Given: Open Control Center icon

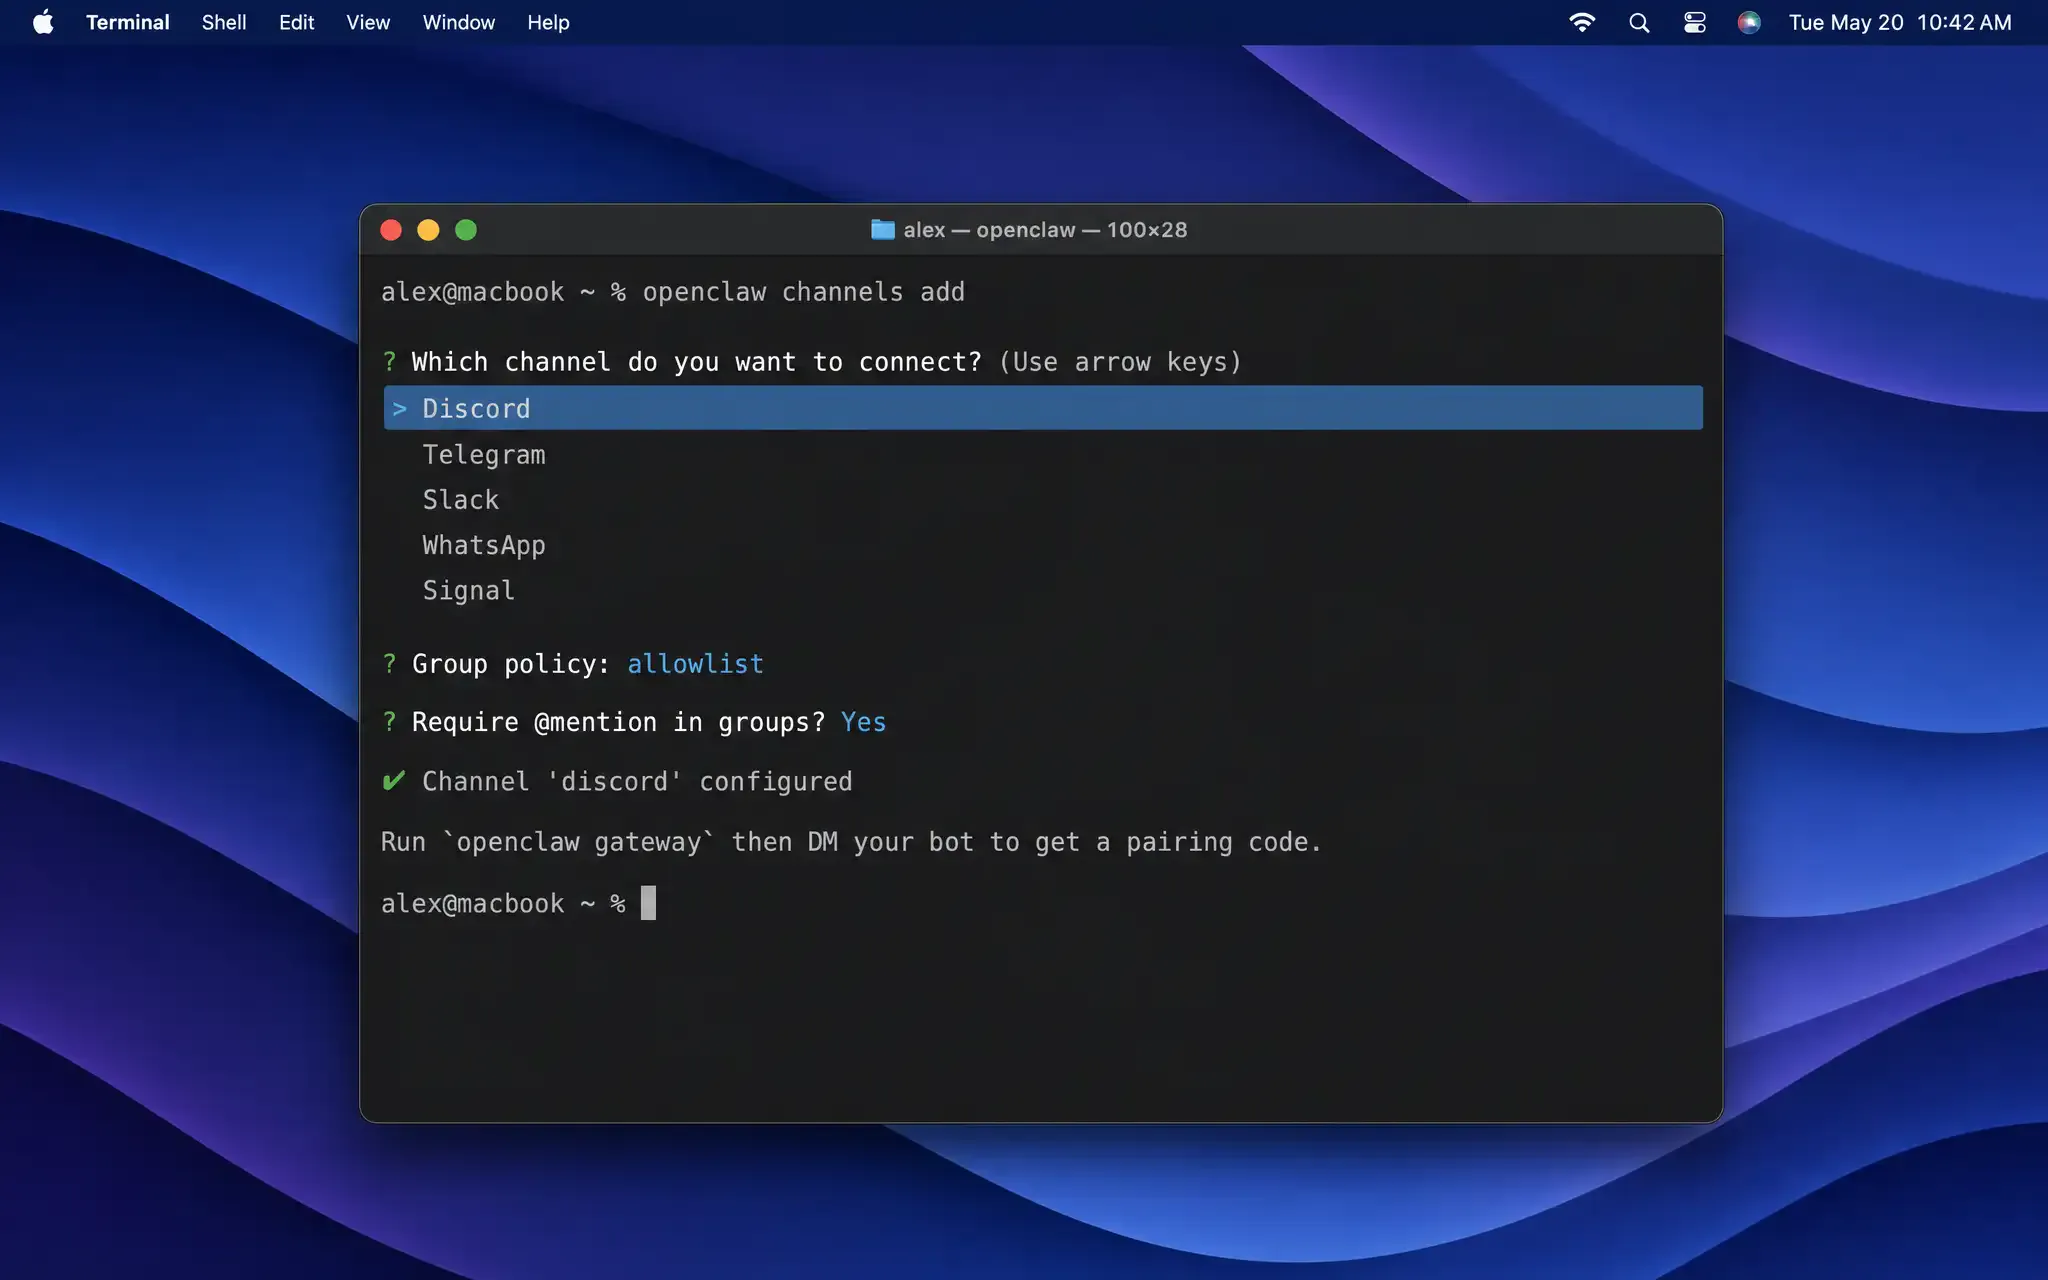Looking at the screenshot, I should click(1695, 22).
